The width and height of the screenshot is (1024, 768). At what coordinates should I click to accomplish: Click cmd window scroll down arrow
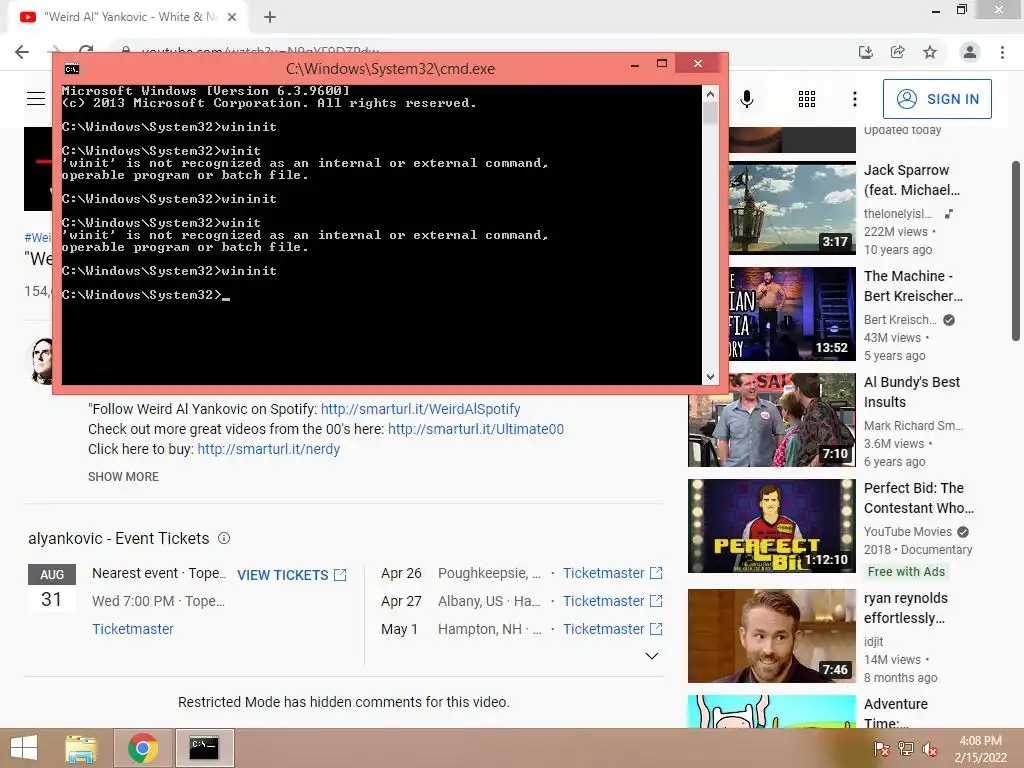710,377
